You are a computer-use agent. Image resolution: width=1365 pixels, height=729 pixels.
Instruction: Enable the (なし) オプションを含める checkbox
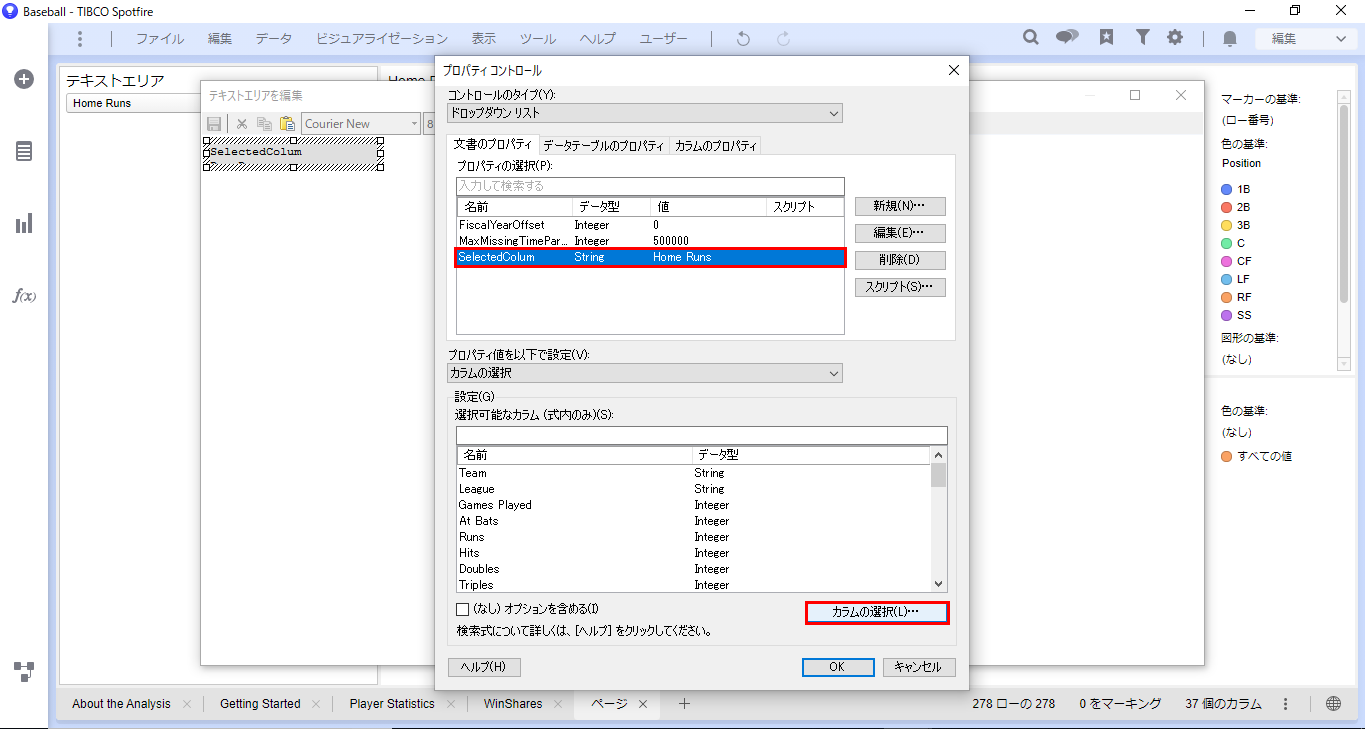[x=462, y=609]
